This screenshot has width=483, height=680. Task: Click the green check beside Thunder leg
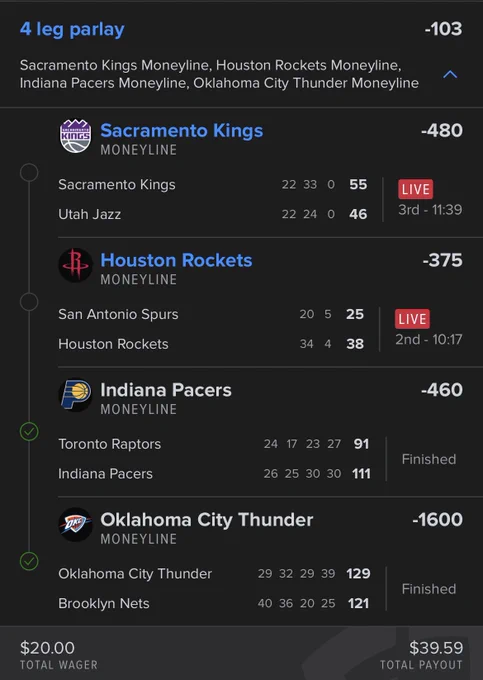pyautogui.click(x=29, y=561)
